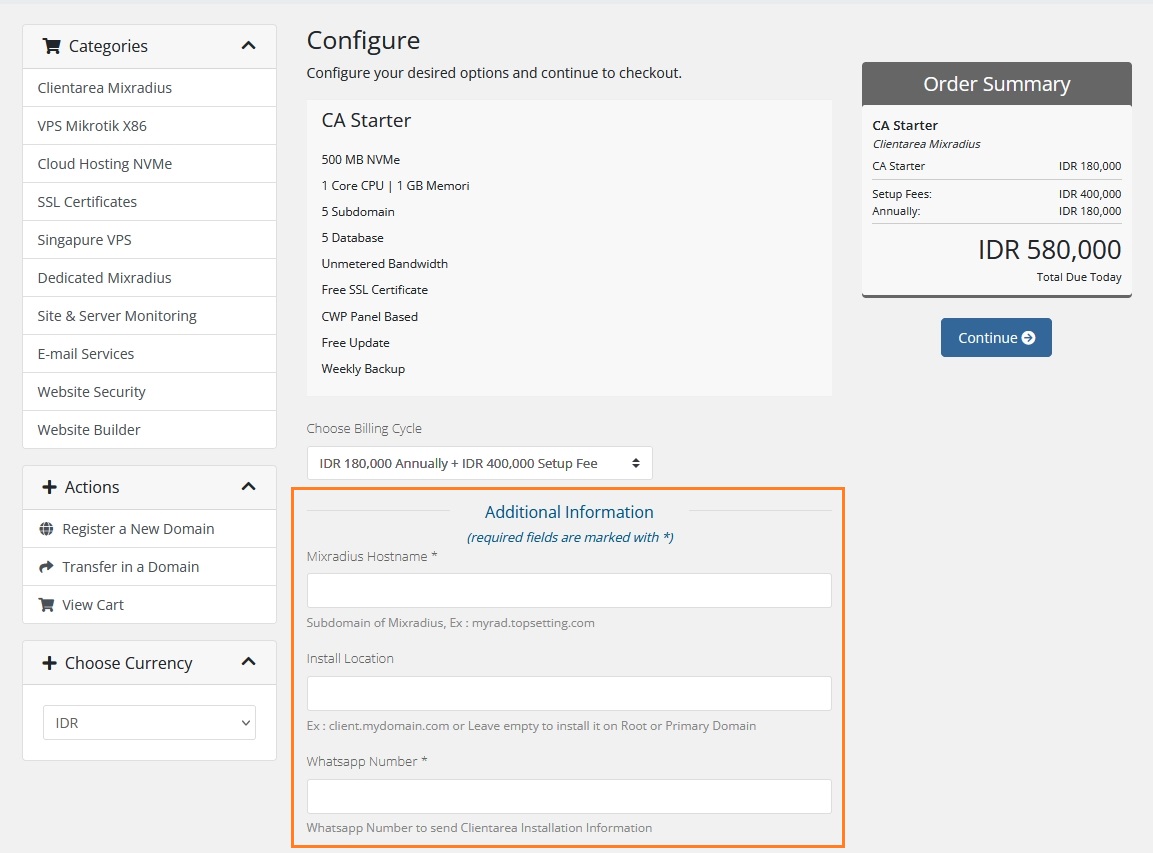Viewport: 1153px width, 853px height.
Task: Collapse the Actions panel chevron
Action: pos(249,486)
